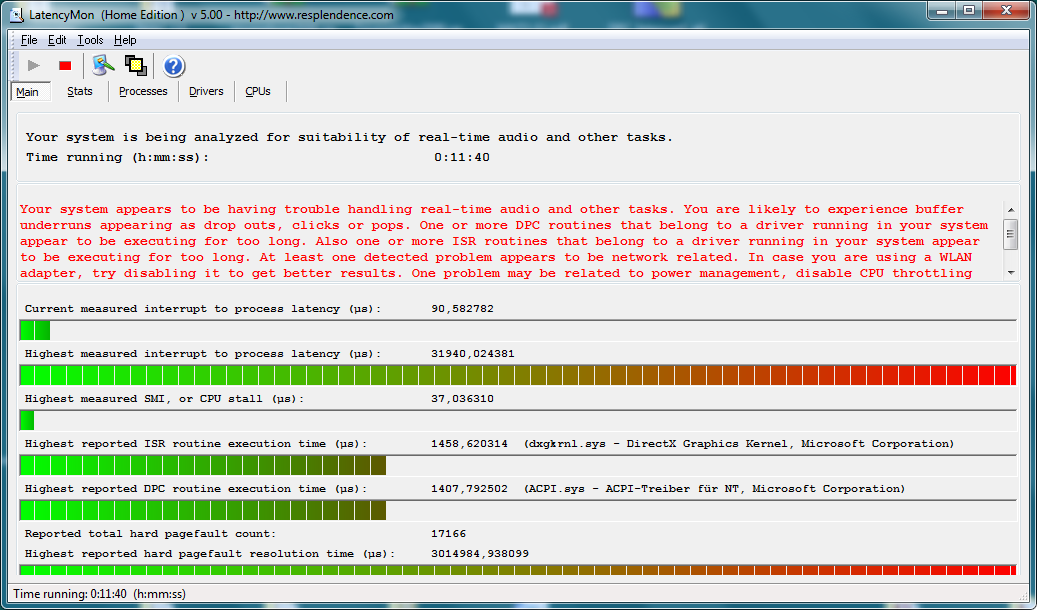The image size is (1037, 610).
Task: Click 'Reported total hard pagefault count' label
Action: 150,534
